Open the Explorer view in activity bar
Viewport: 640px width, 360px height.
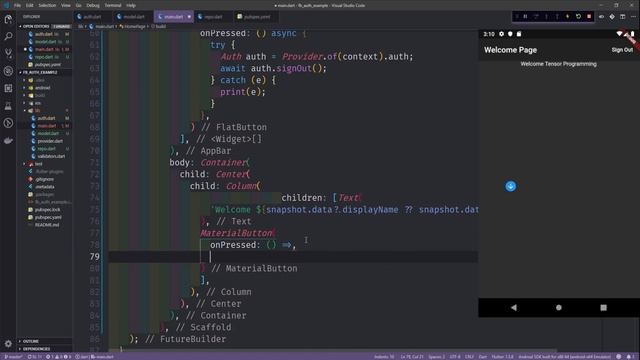coord(8,19)
